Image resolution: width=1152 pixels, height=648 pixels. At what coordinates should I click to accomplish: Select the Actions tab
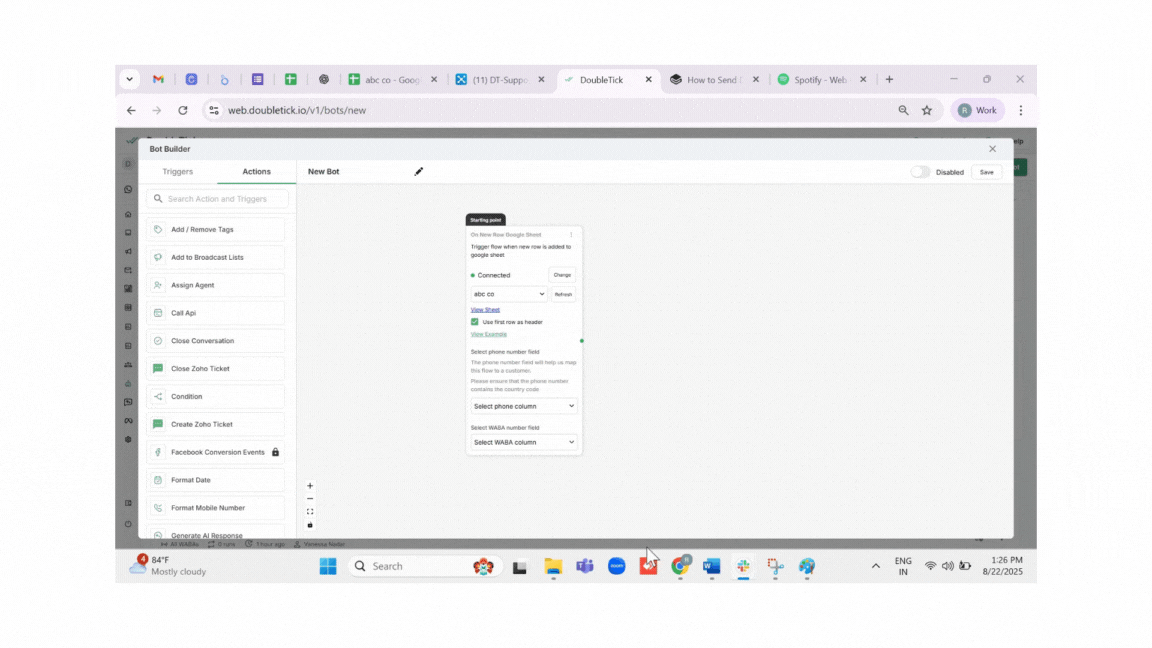[256, 172]
